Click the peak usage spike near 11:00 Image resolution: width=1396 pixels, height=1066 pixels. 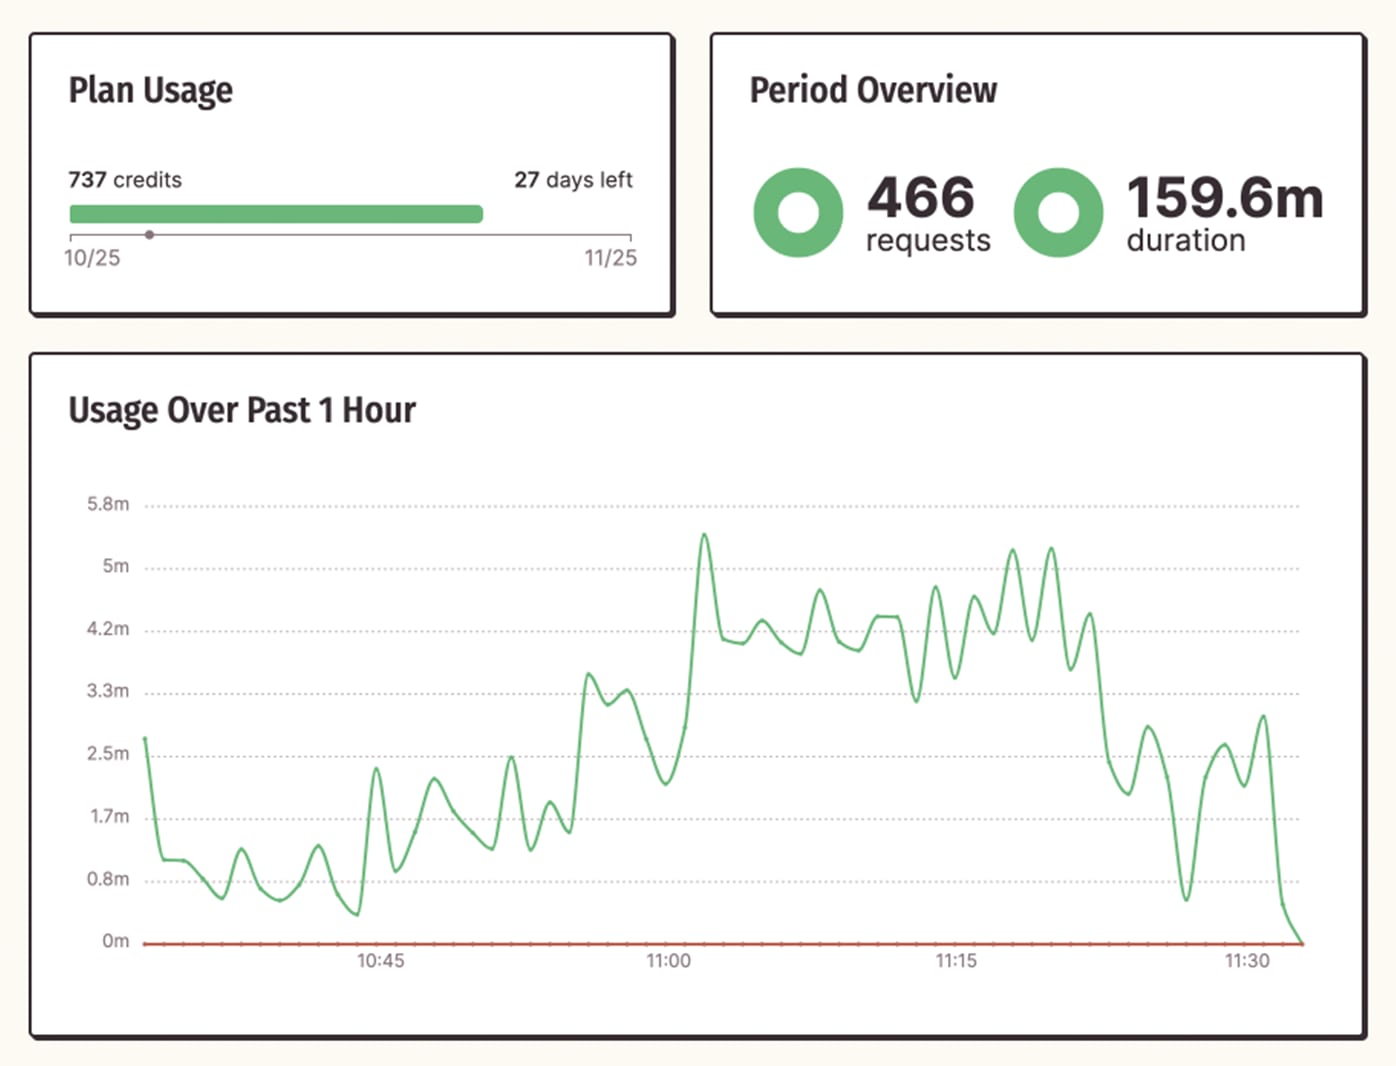coord(705,535)
